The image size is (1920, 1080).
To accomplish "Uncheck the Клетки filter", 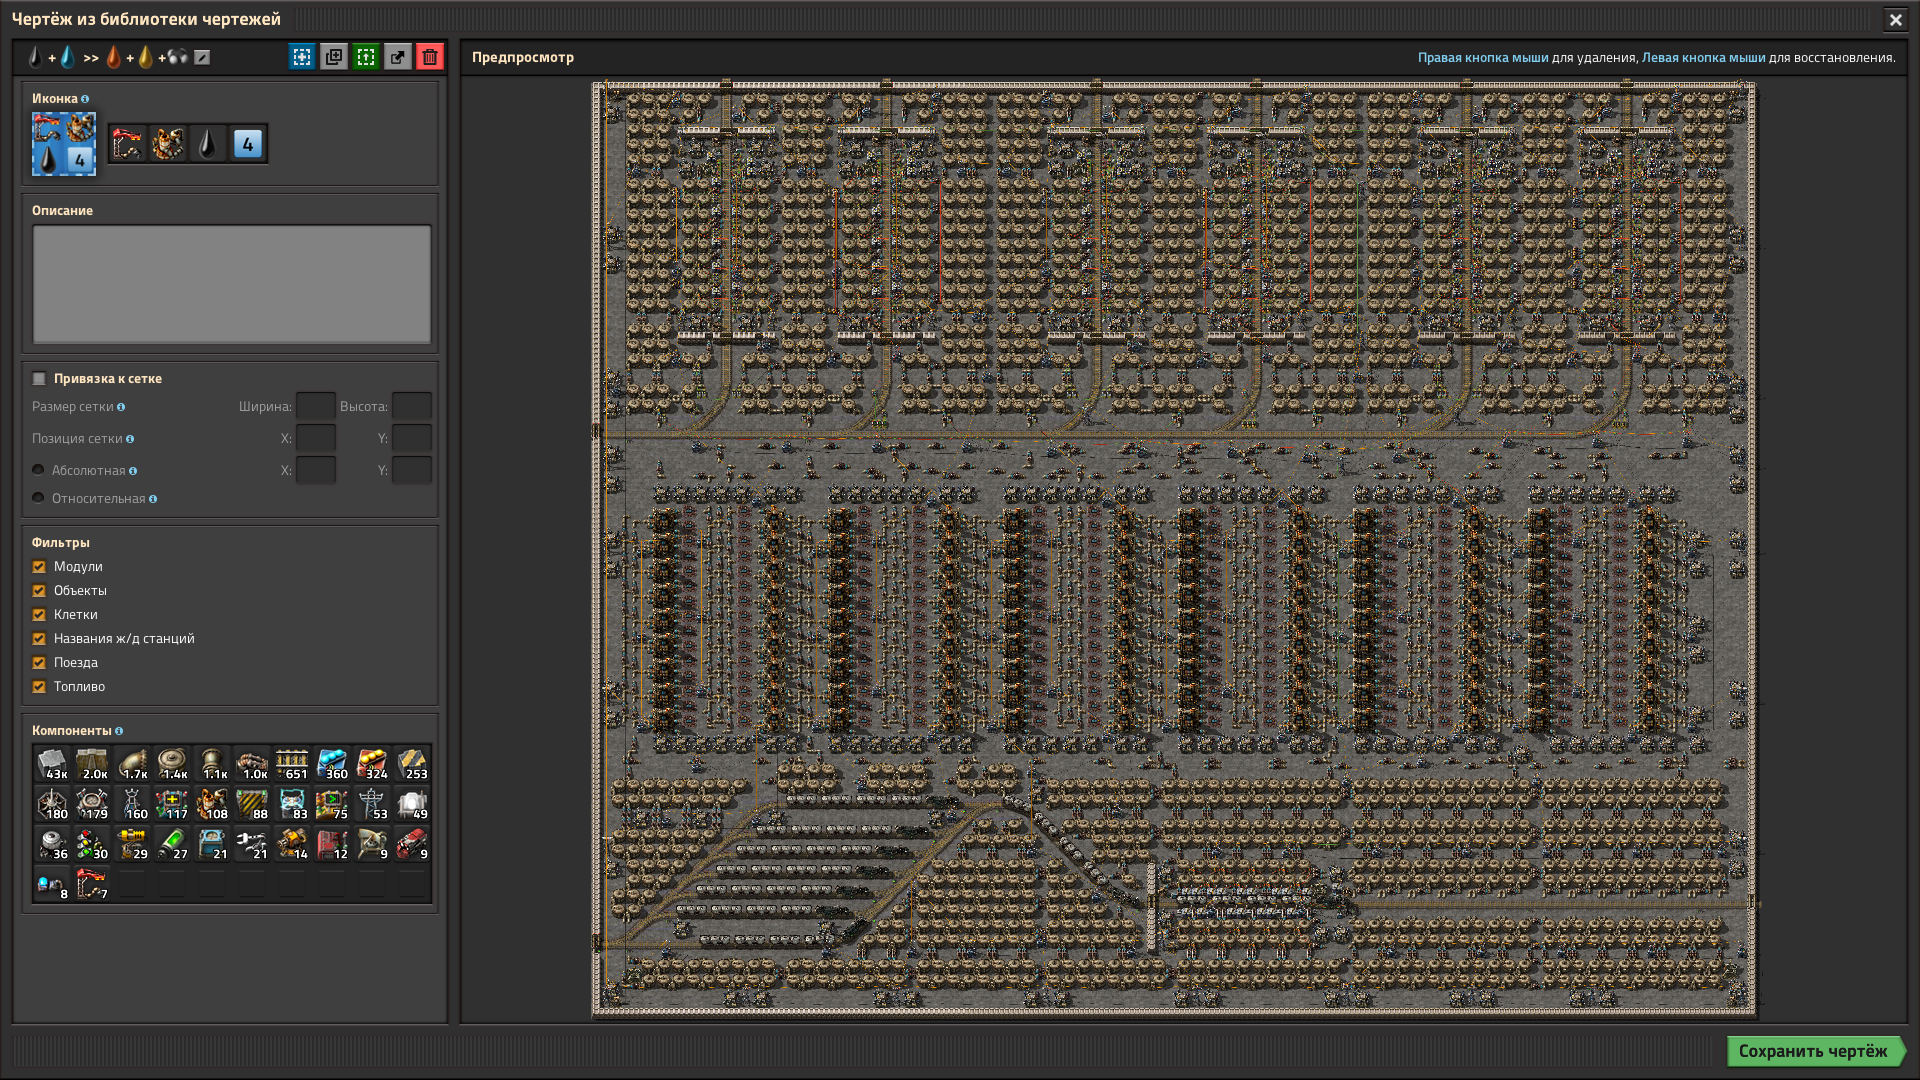I will click(x=39, y=615).
